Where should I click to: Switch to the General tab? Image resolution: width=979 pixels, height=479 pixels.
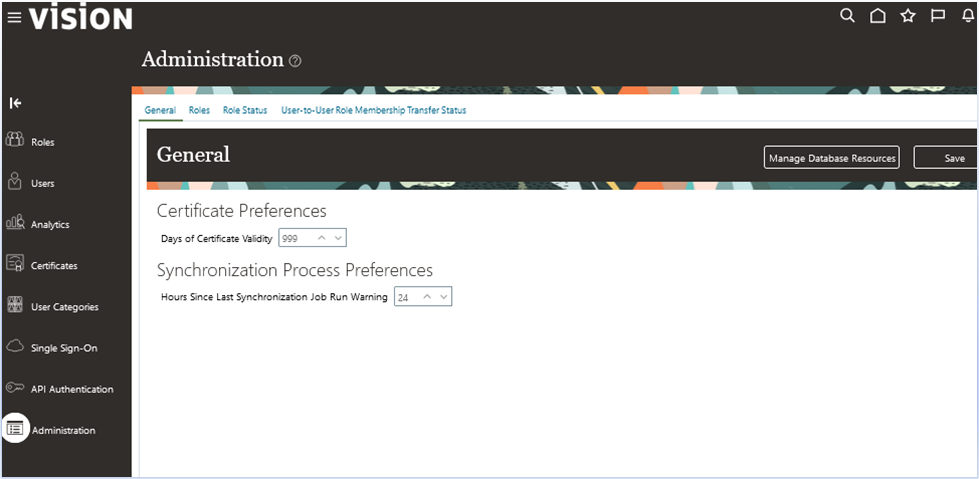click(x=160, y=110)
